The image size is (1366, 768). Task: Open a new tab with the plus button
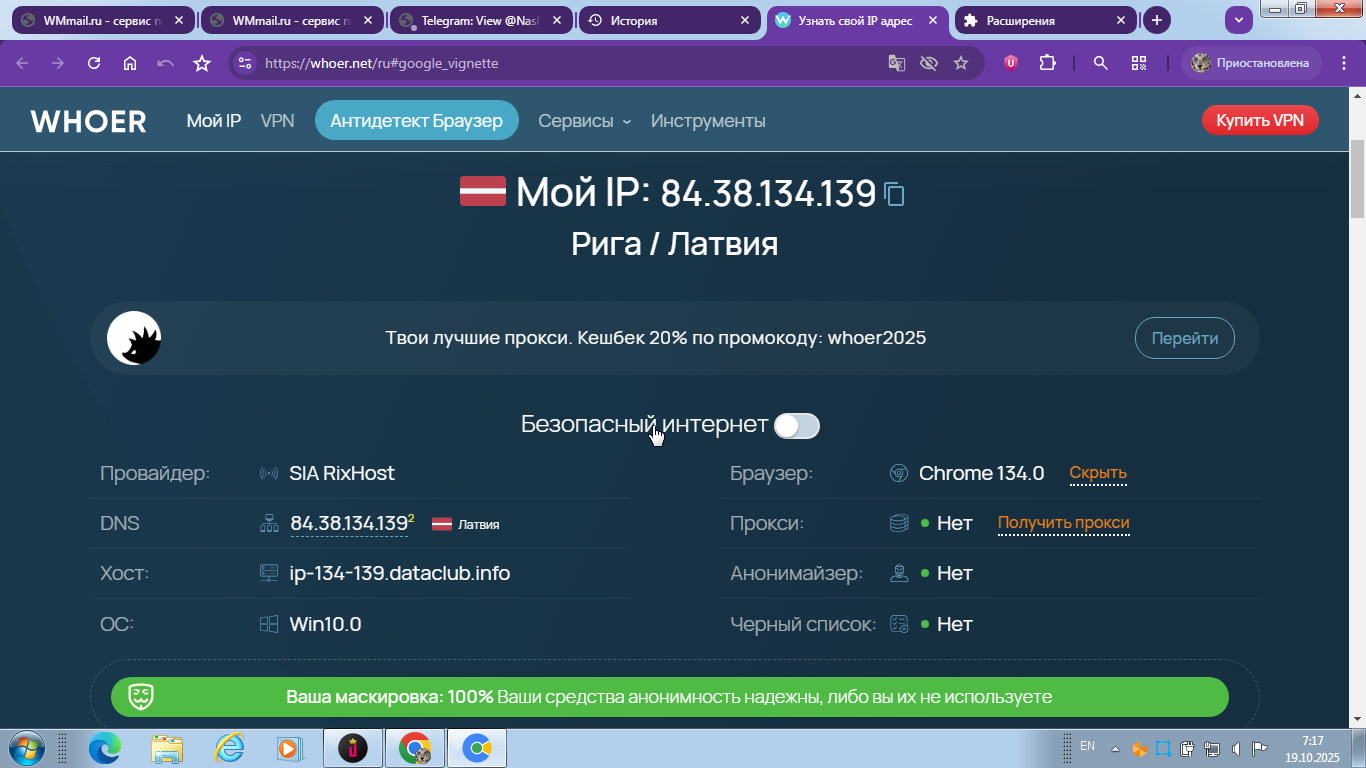[x=1157, y=20]
